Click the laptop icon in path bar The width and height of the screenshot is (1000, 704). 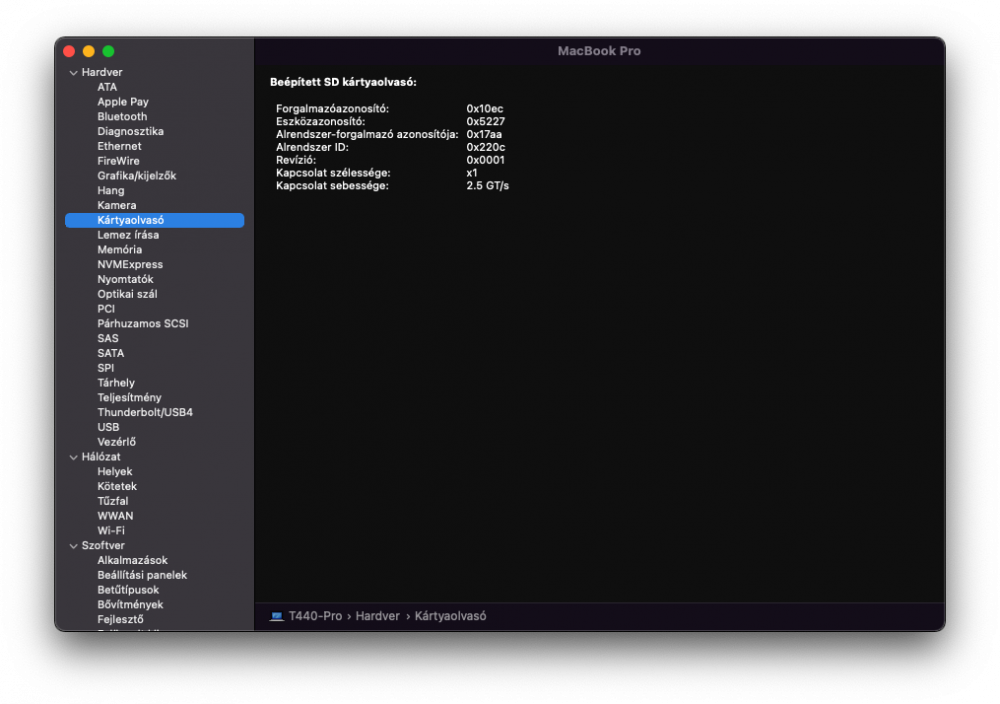coord(276,616)
